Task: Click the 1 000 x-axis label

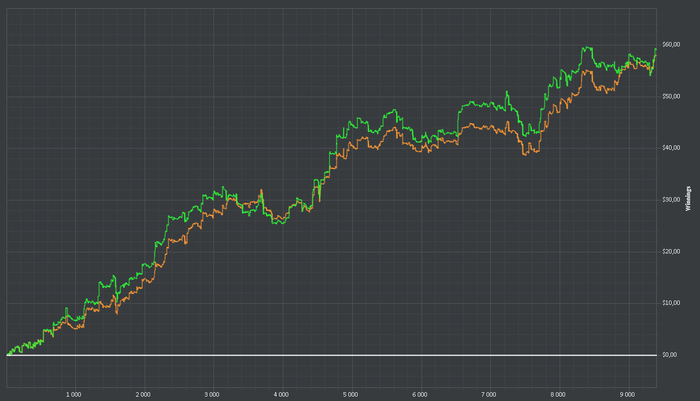Action: click(x=74, y=394)
